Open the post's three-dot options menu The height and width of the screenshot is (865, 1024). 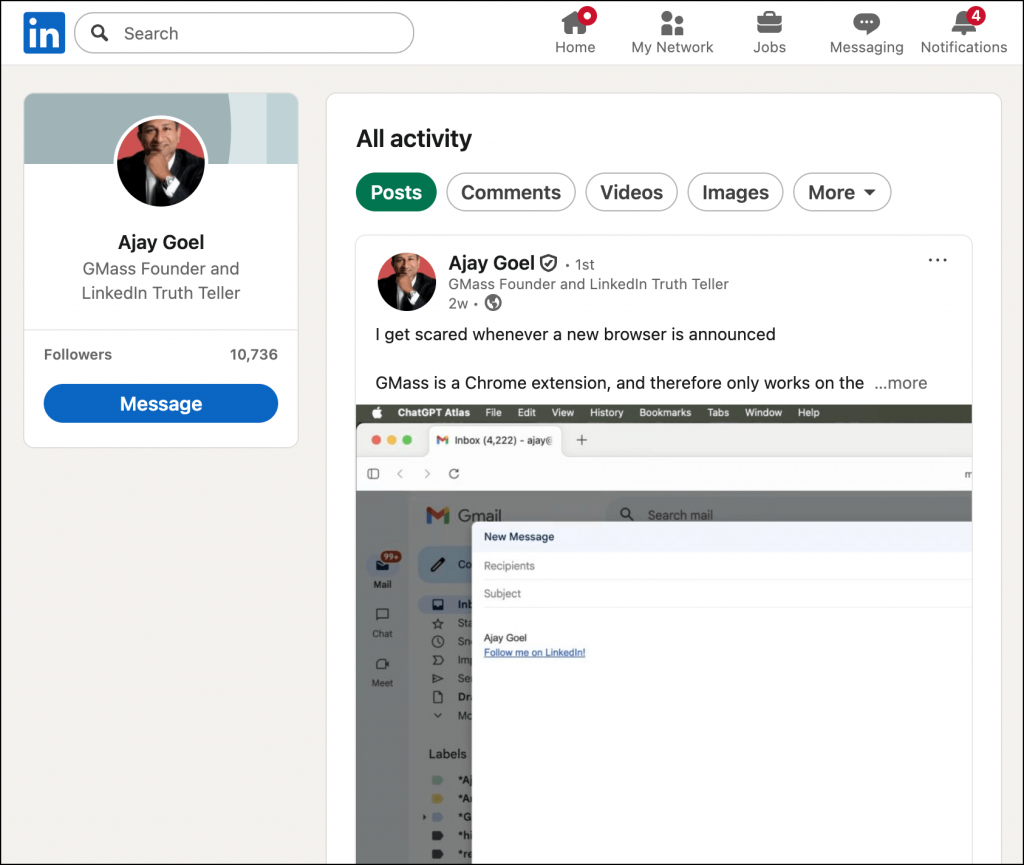click(937, 260)
